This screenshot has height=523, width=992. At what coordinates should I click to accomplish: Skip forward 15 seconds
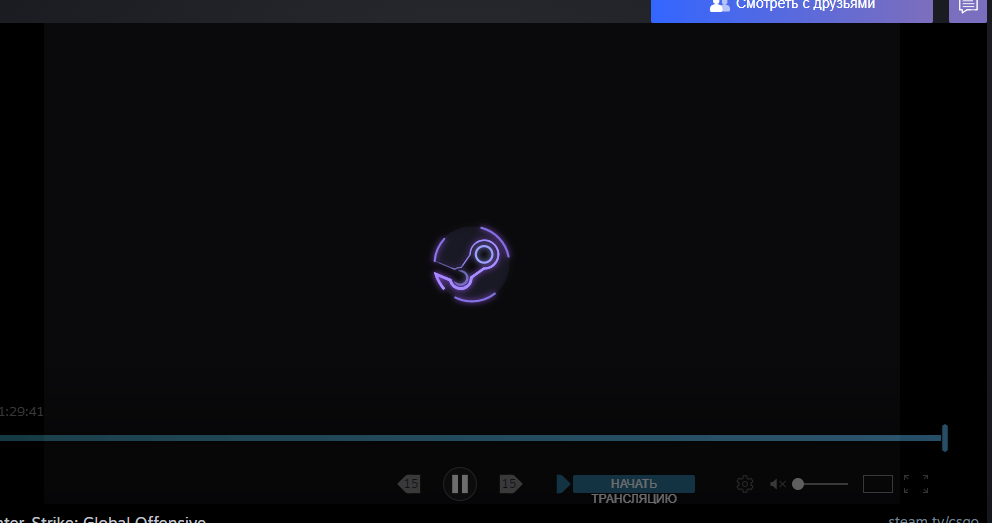[x=511, y=484]
